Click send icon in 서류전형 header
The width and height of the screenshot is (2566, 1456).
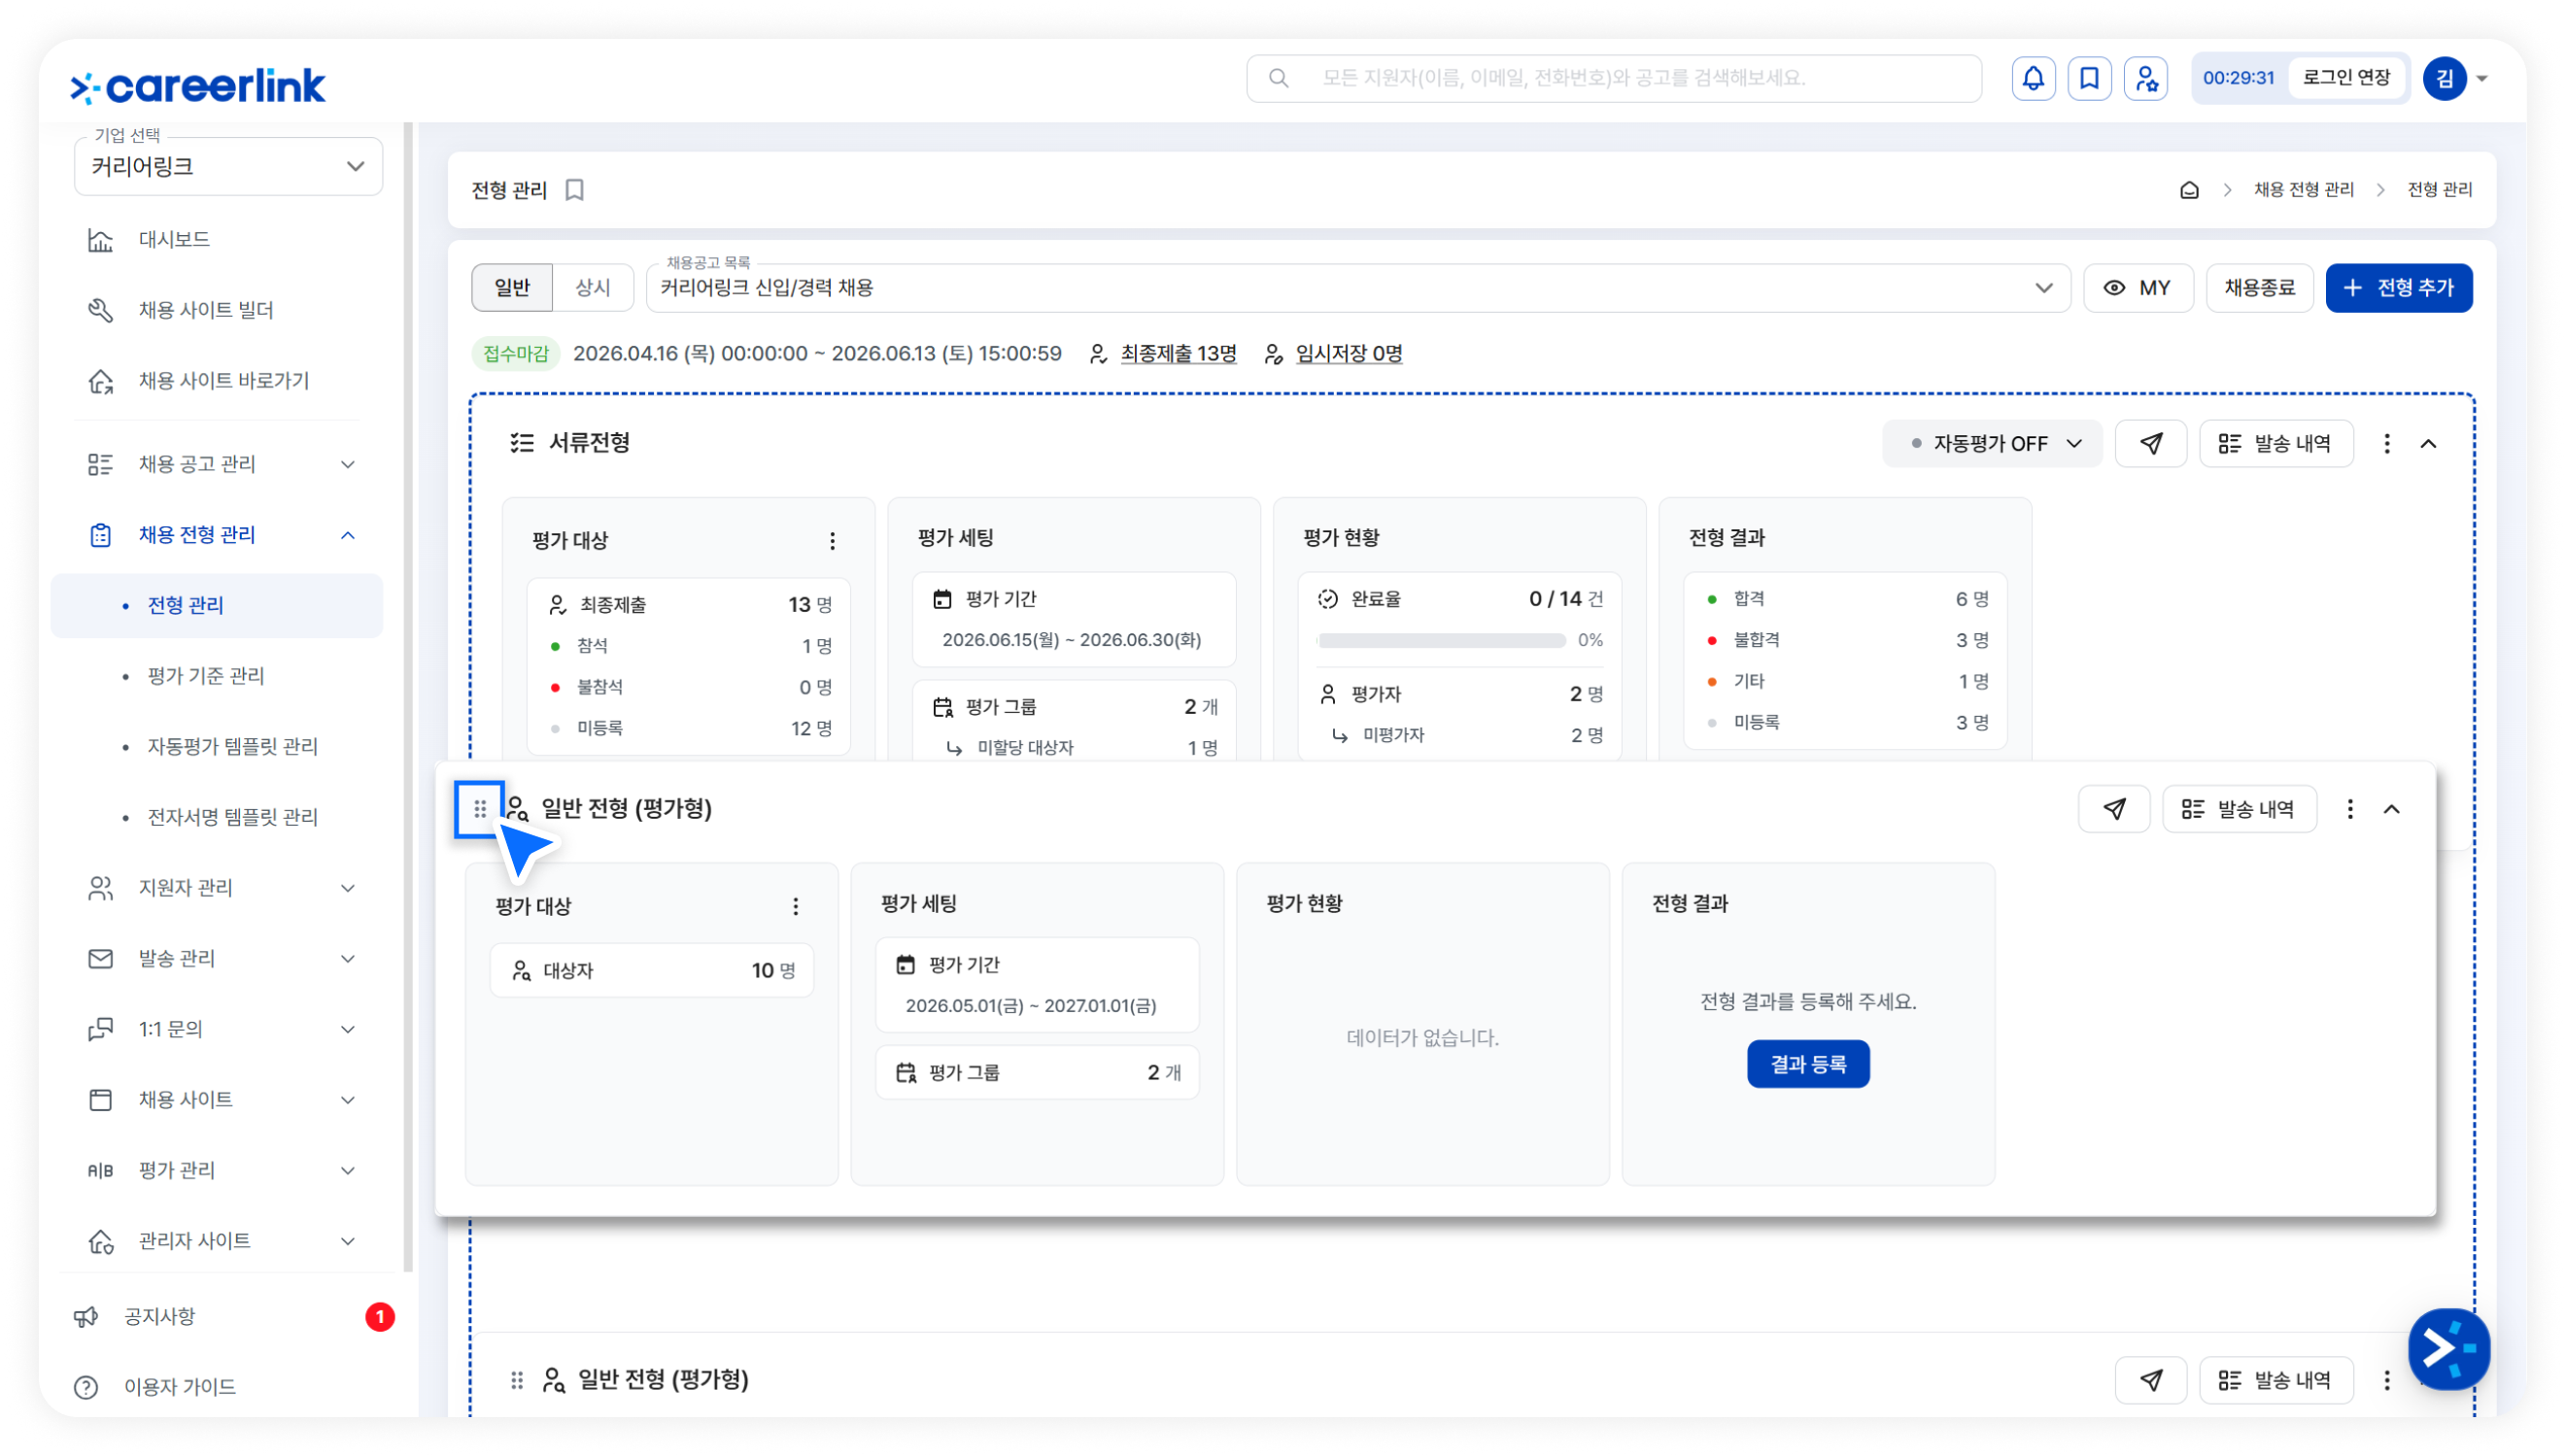pyautogui.click(x=2151, y=443)
